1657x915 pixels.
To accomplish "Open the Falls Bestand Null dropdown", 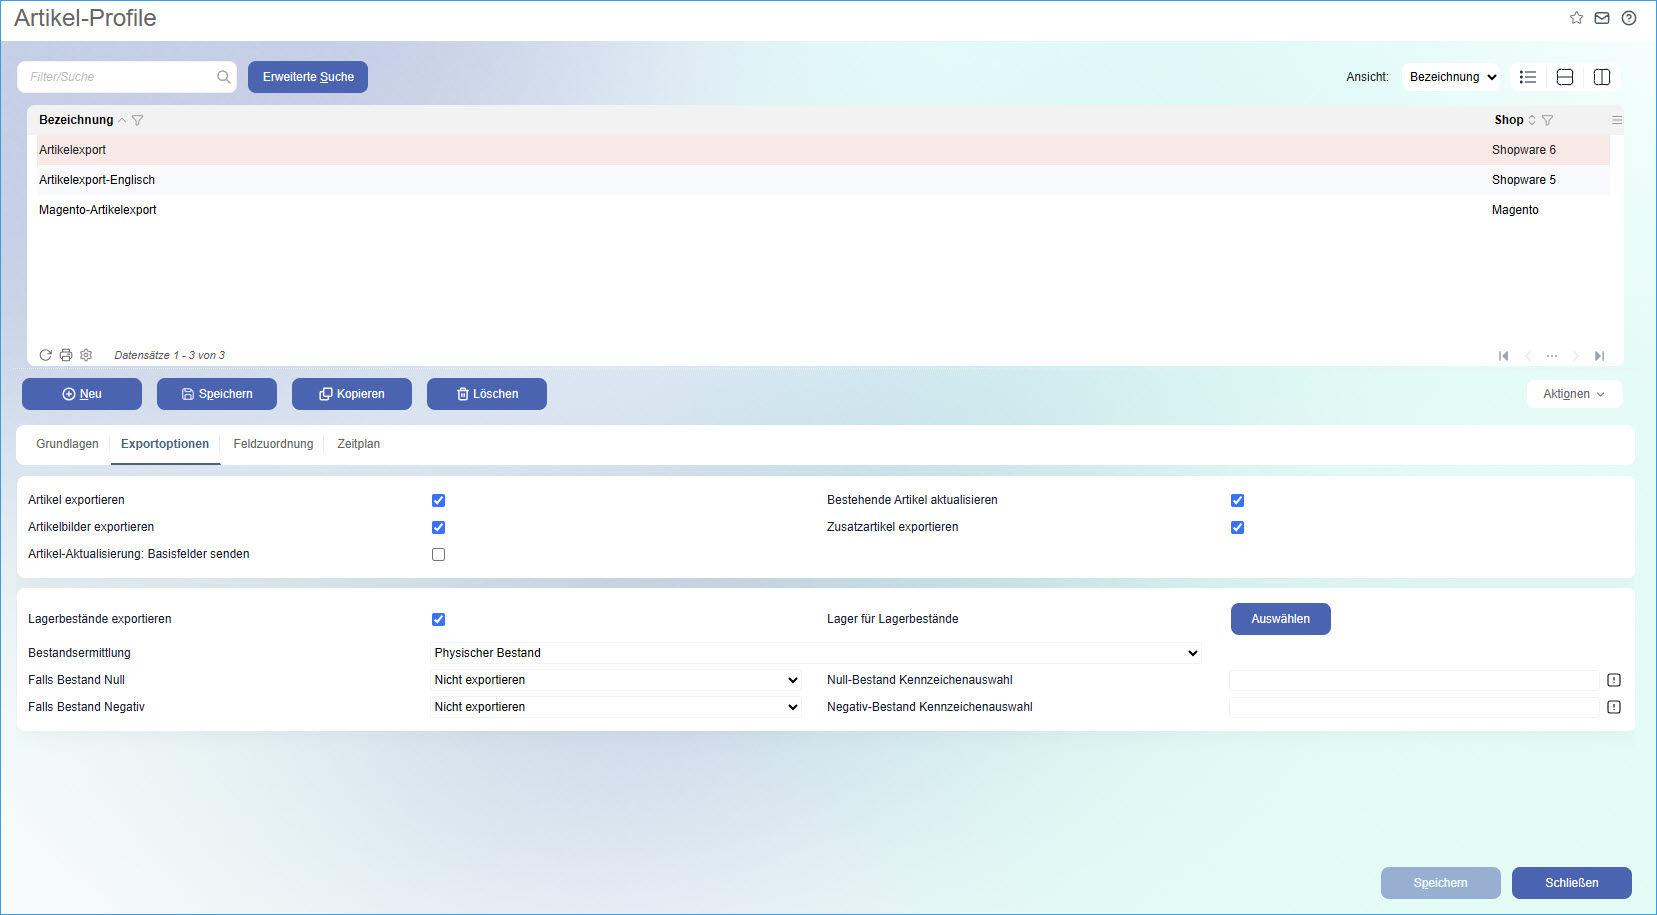I will tap(616, 680).
